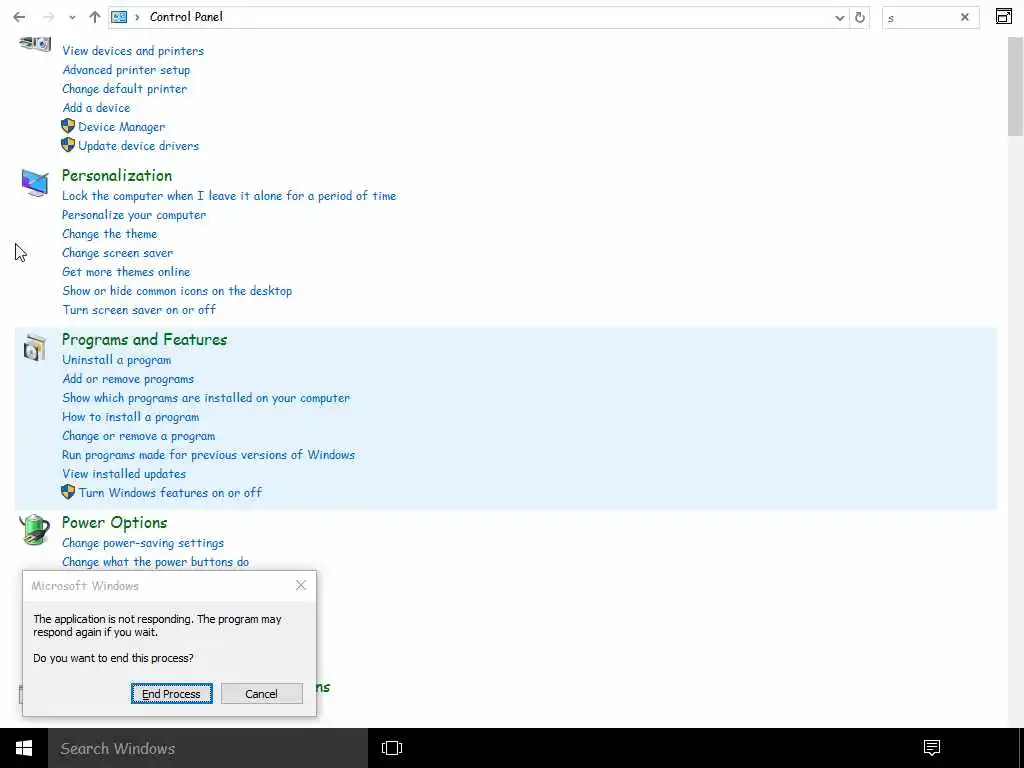Open the Programs and Features heading
Screen dimensions: 1024x768
144,340
